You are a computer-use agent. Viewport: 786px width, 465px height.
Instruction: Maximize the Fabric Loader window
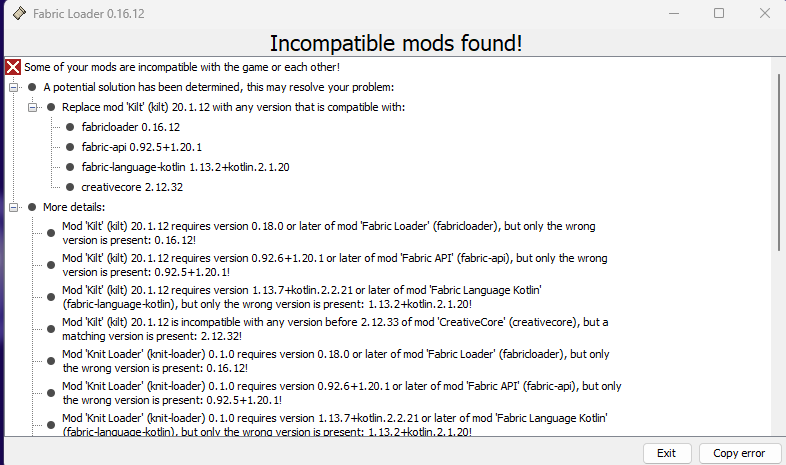[719, 13]
